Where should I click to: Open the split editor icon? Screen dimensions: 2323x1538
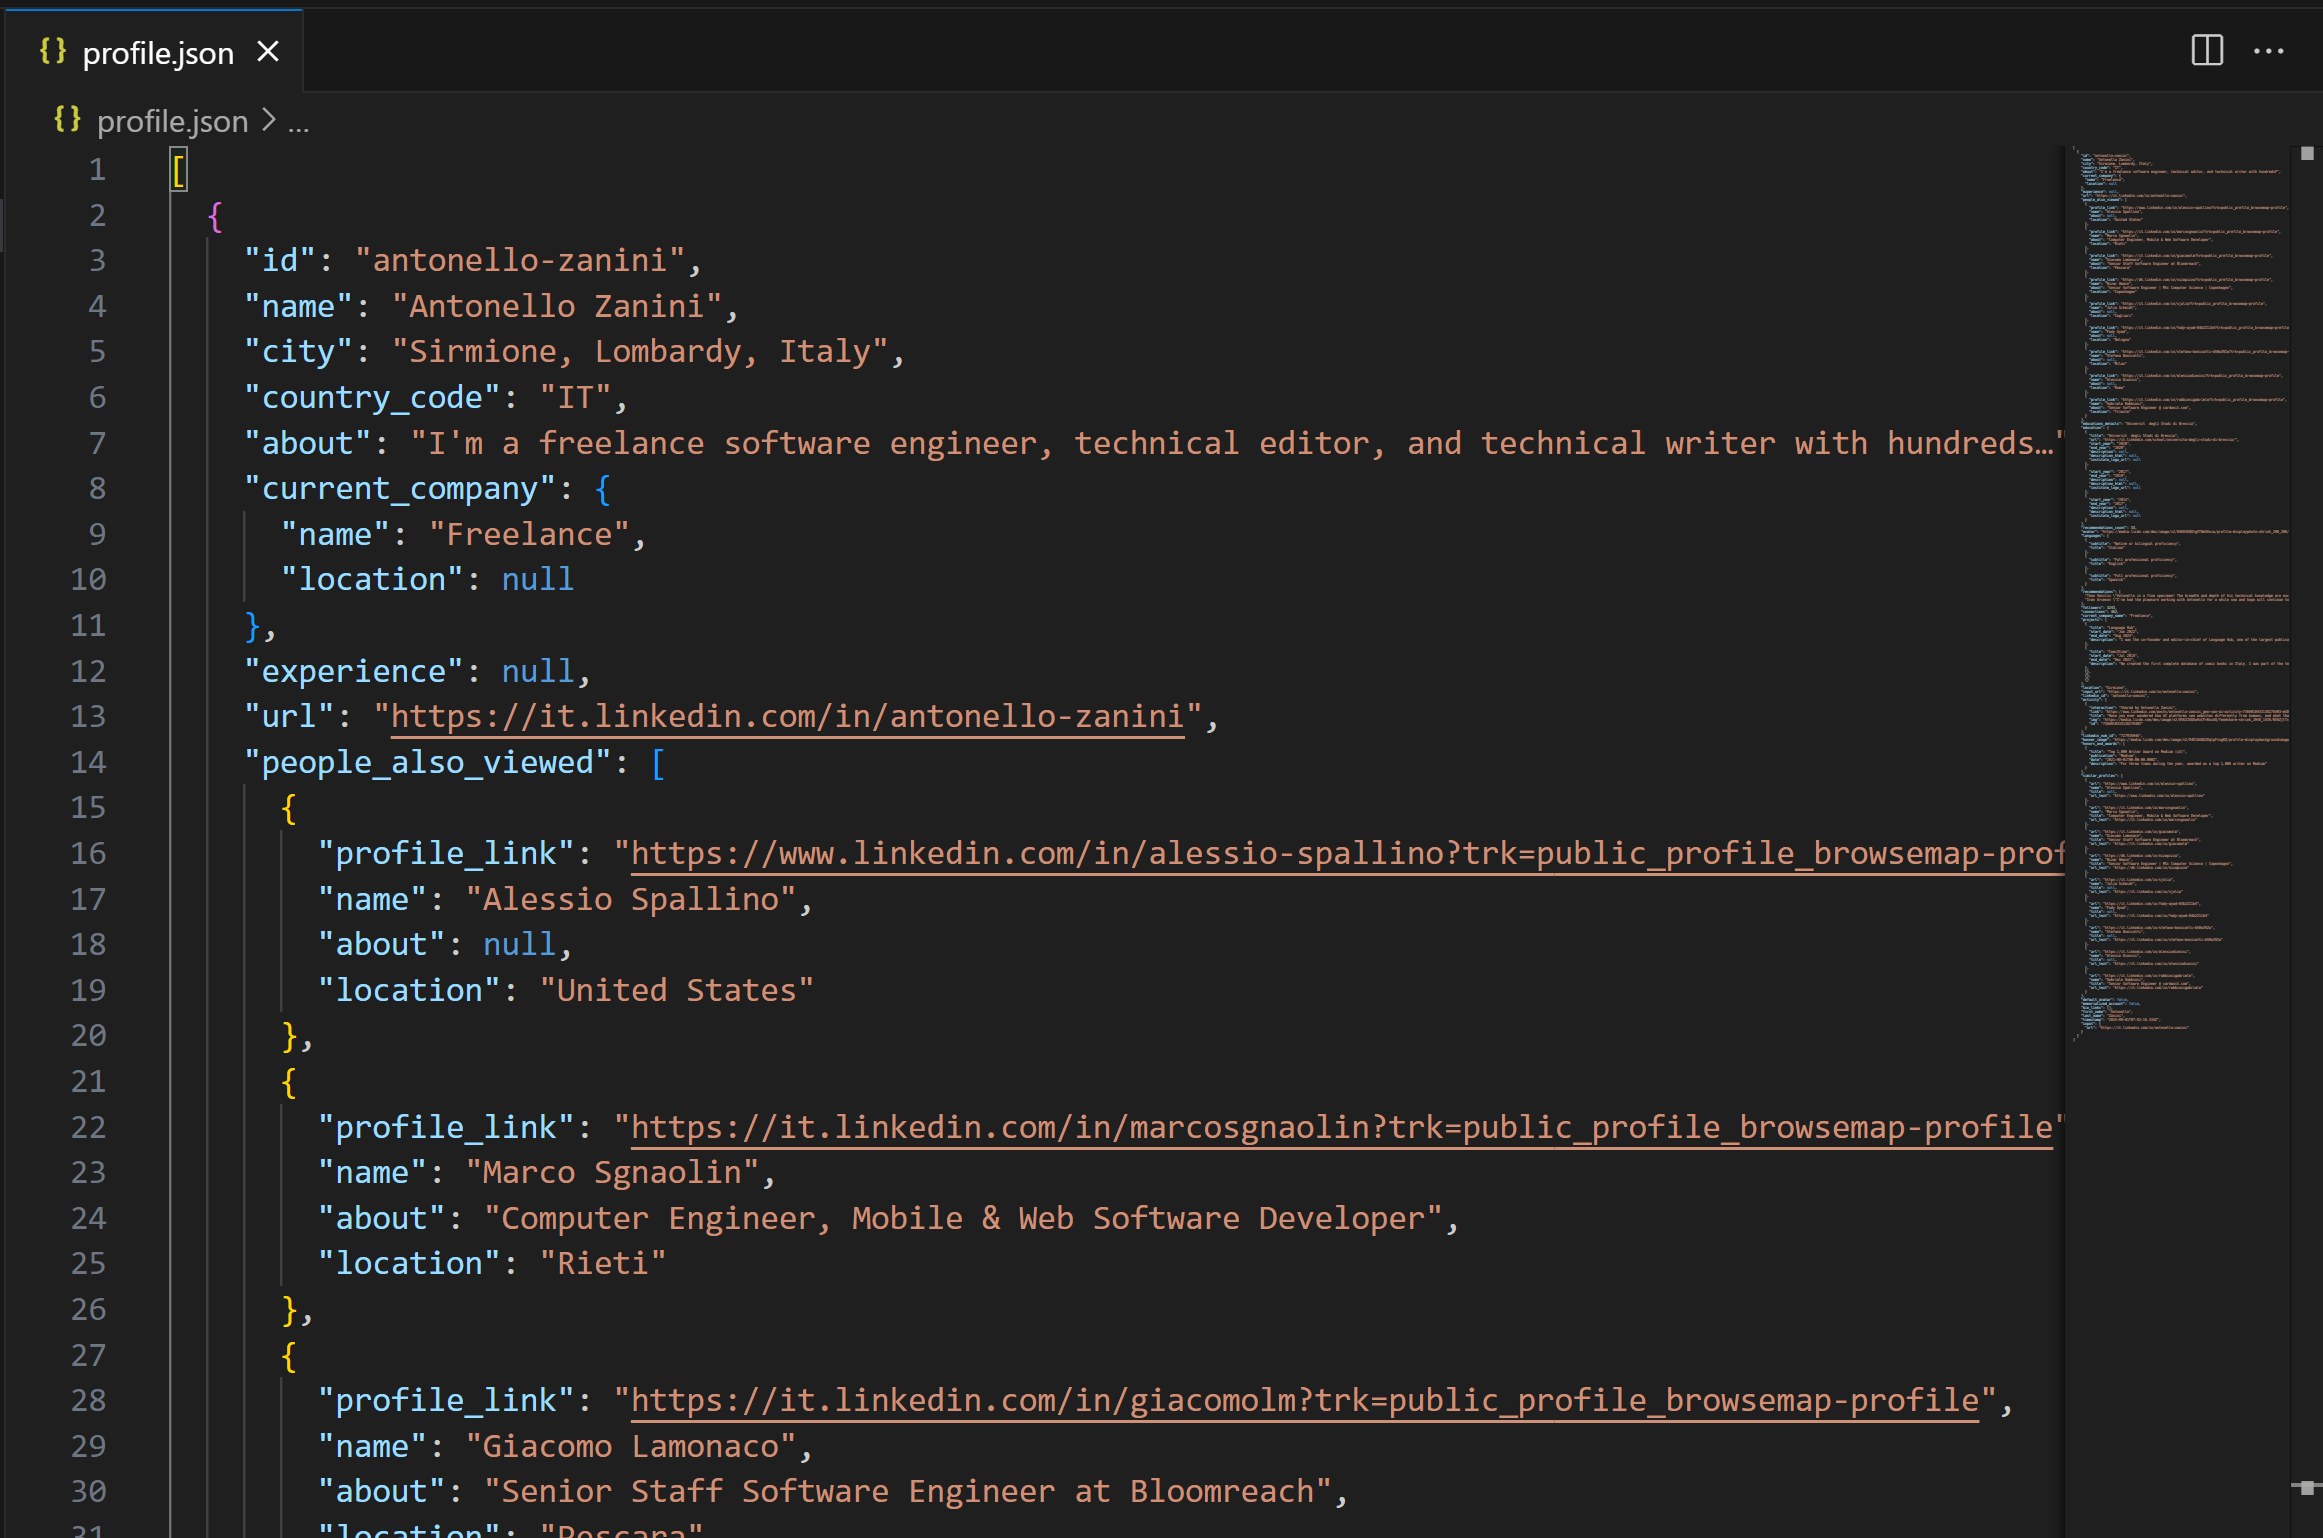[2206, 51]
